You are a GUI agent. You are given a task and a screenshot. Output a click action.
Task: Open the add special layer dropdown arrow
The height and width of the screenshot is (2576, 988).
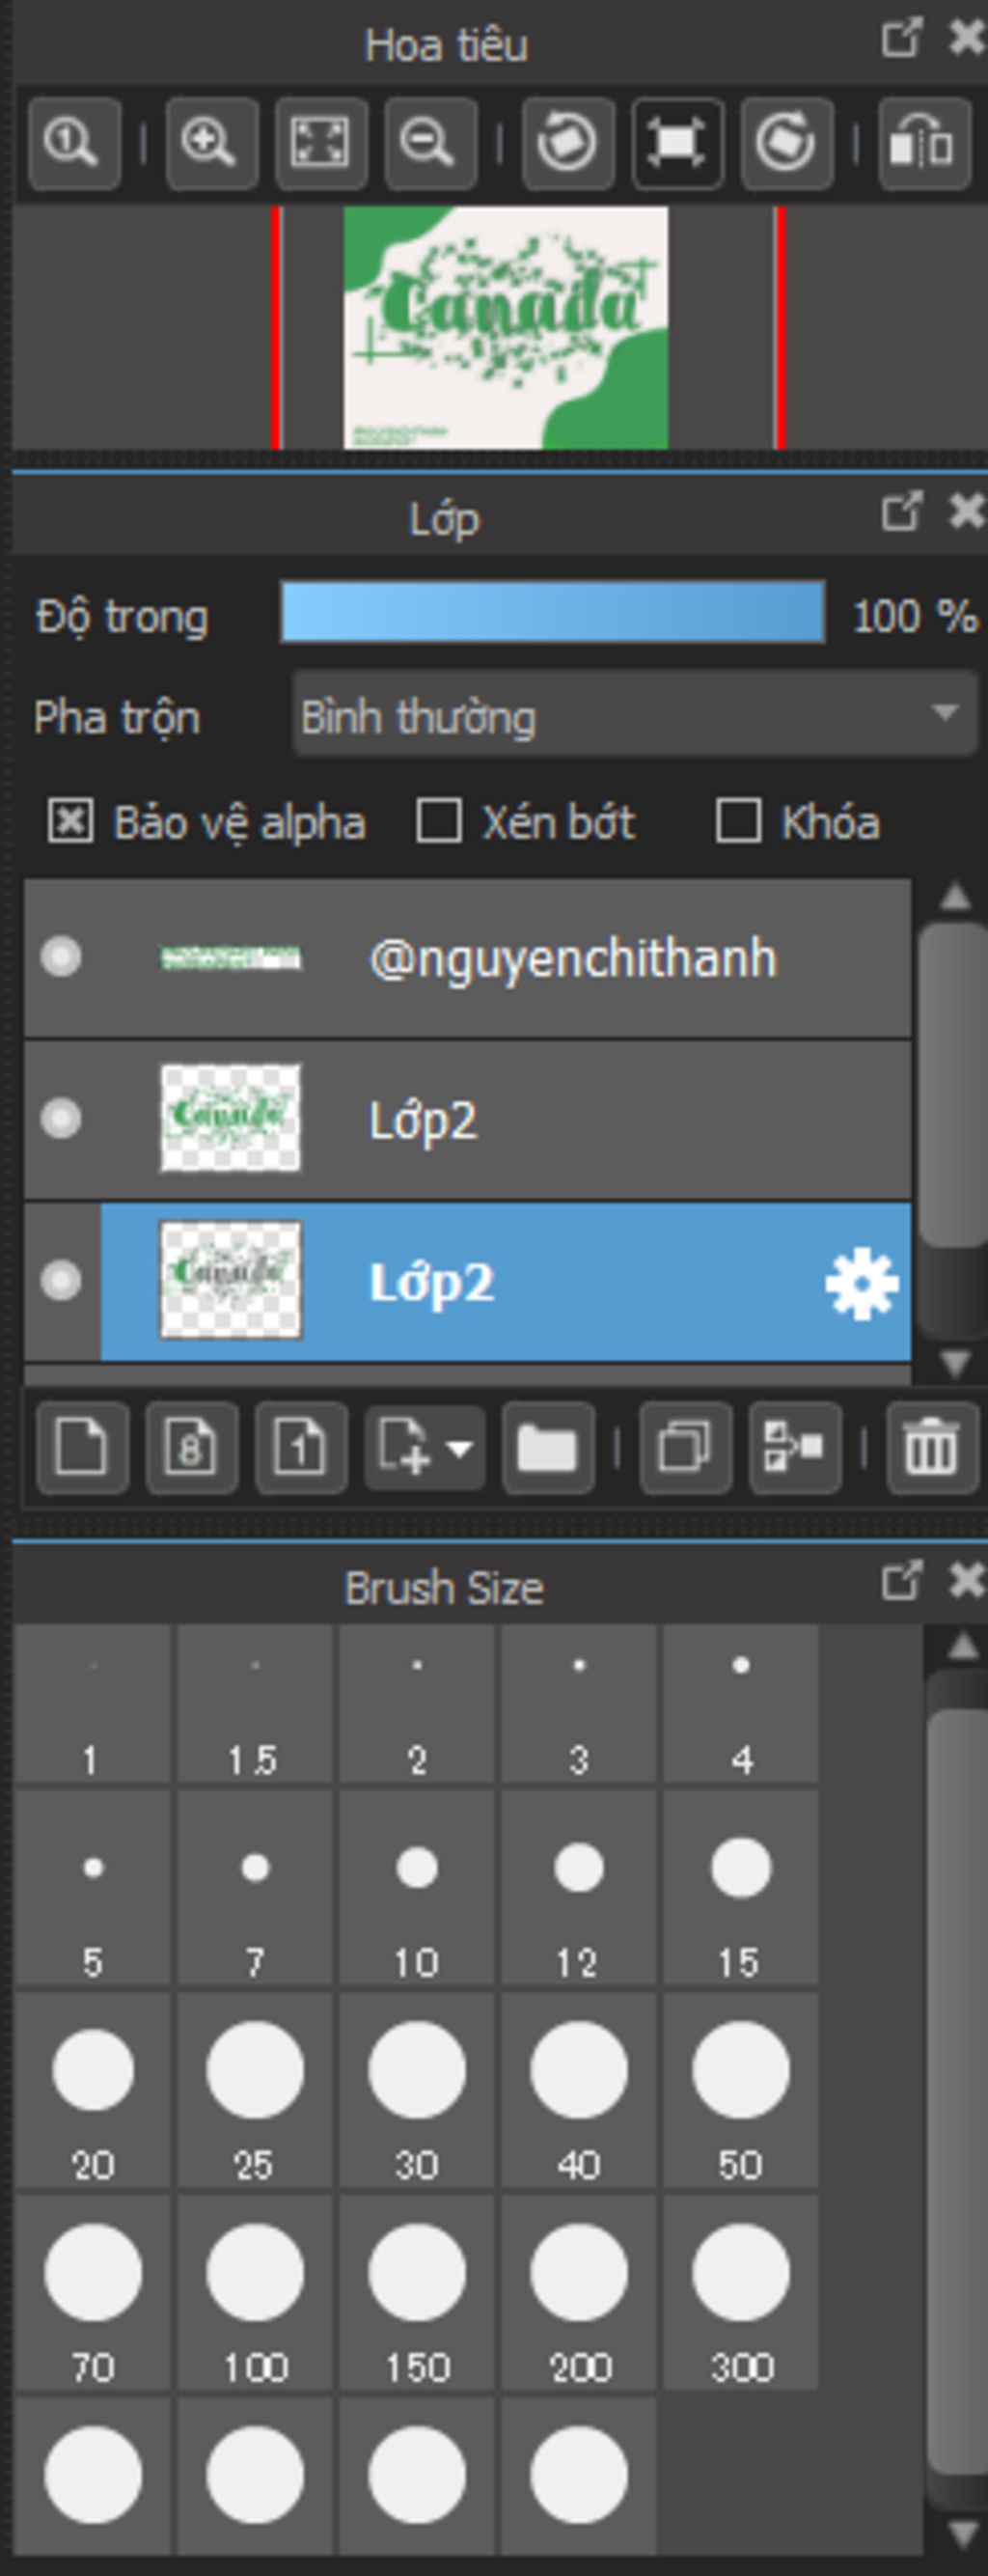click(460, 1448)
